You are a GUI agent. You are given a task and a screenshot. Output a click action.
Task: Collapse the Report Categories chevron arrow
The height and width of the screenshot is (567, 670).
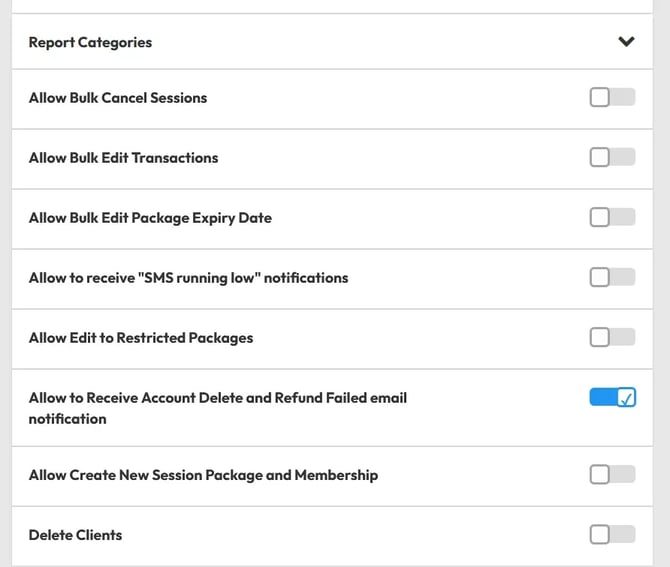pyautogui.click(x=626, y=42)
